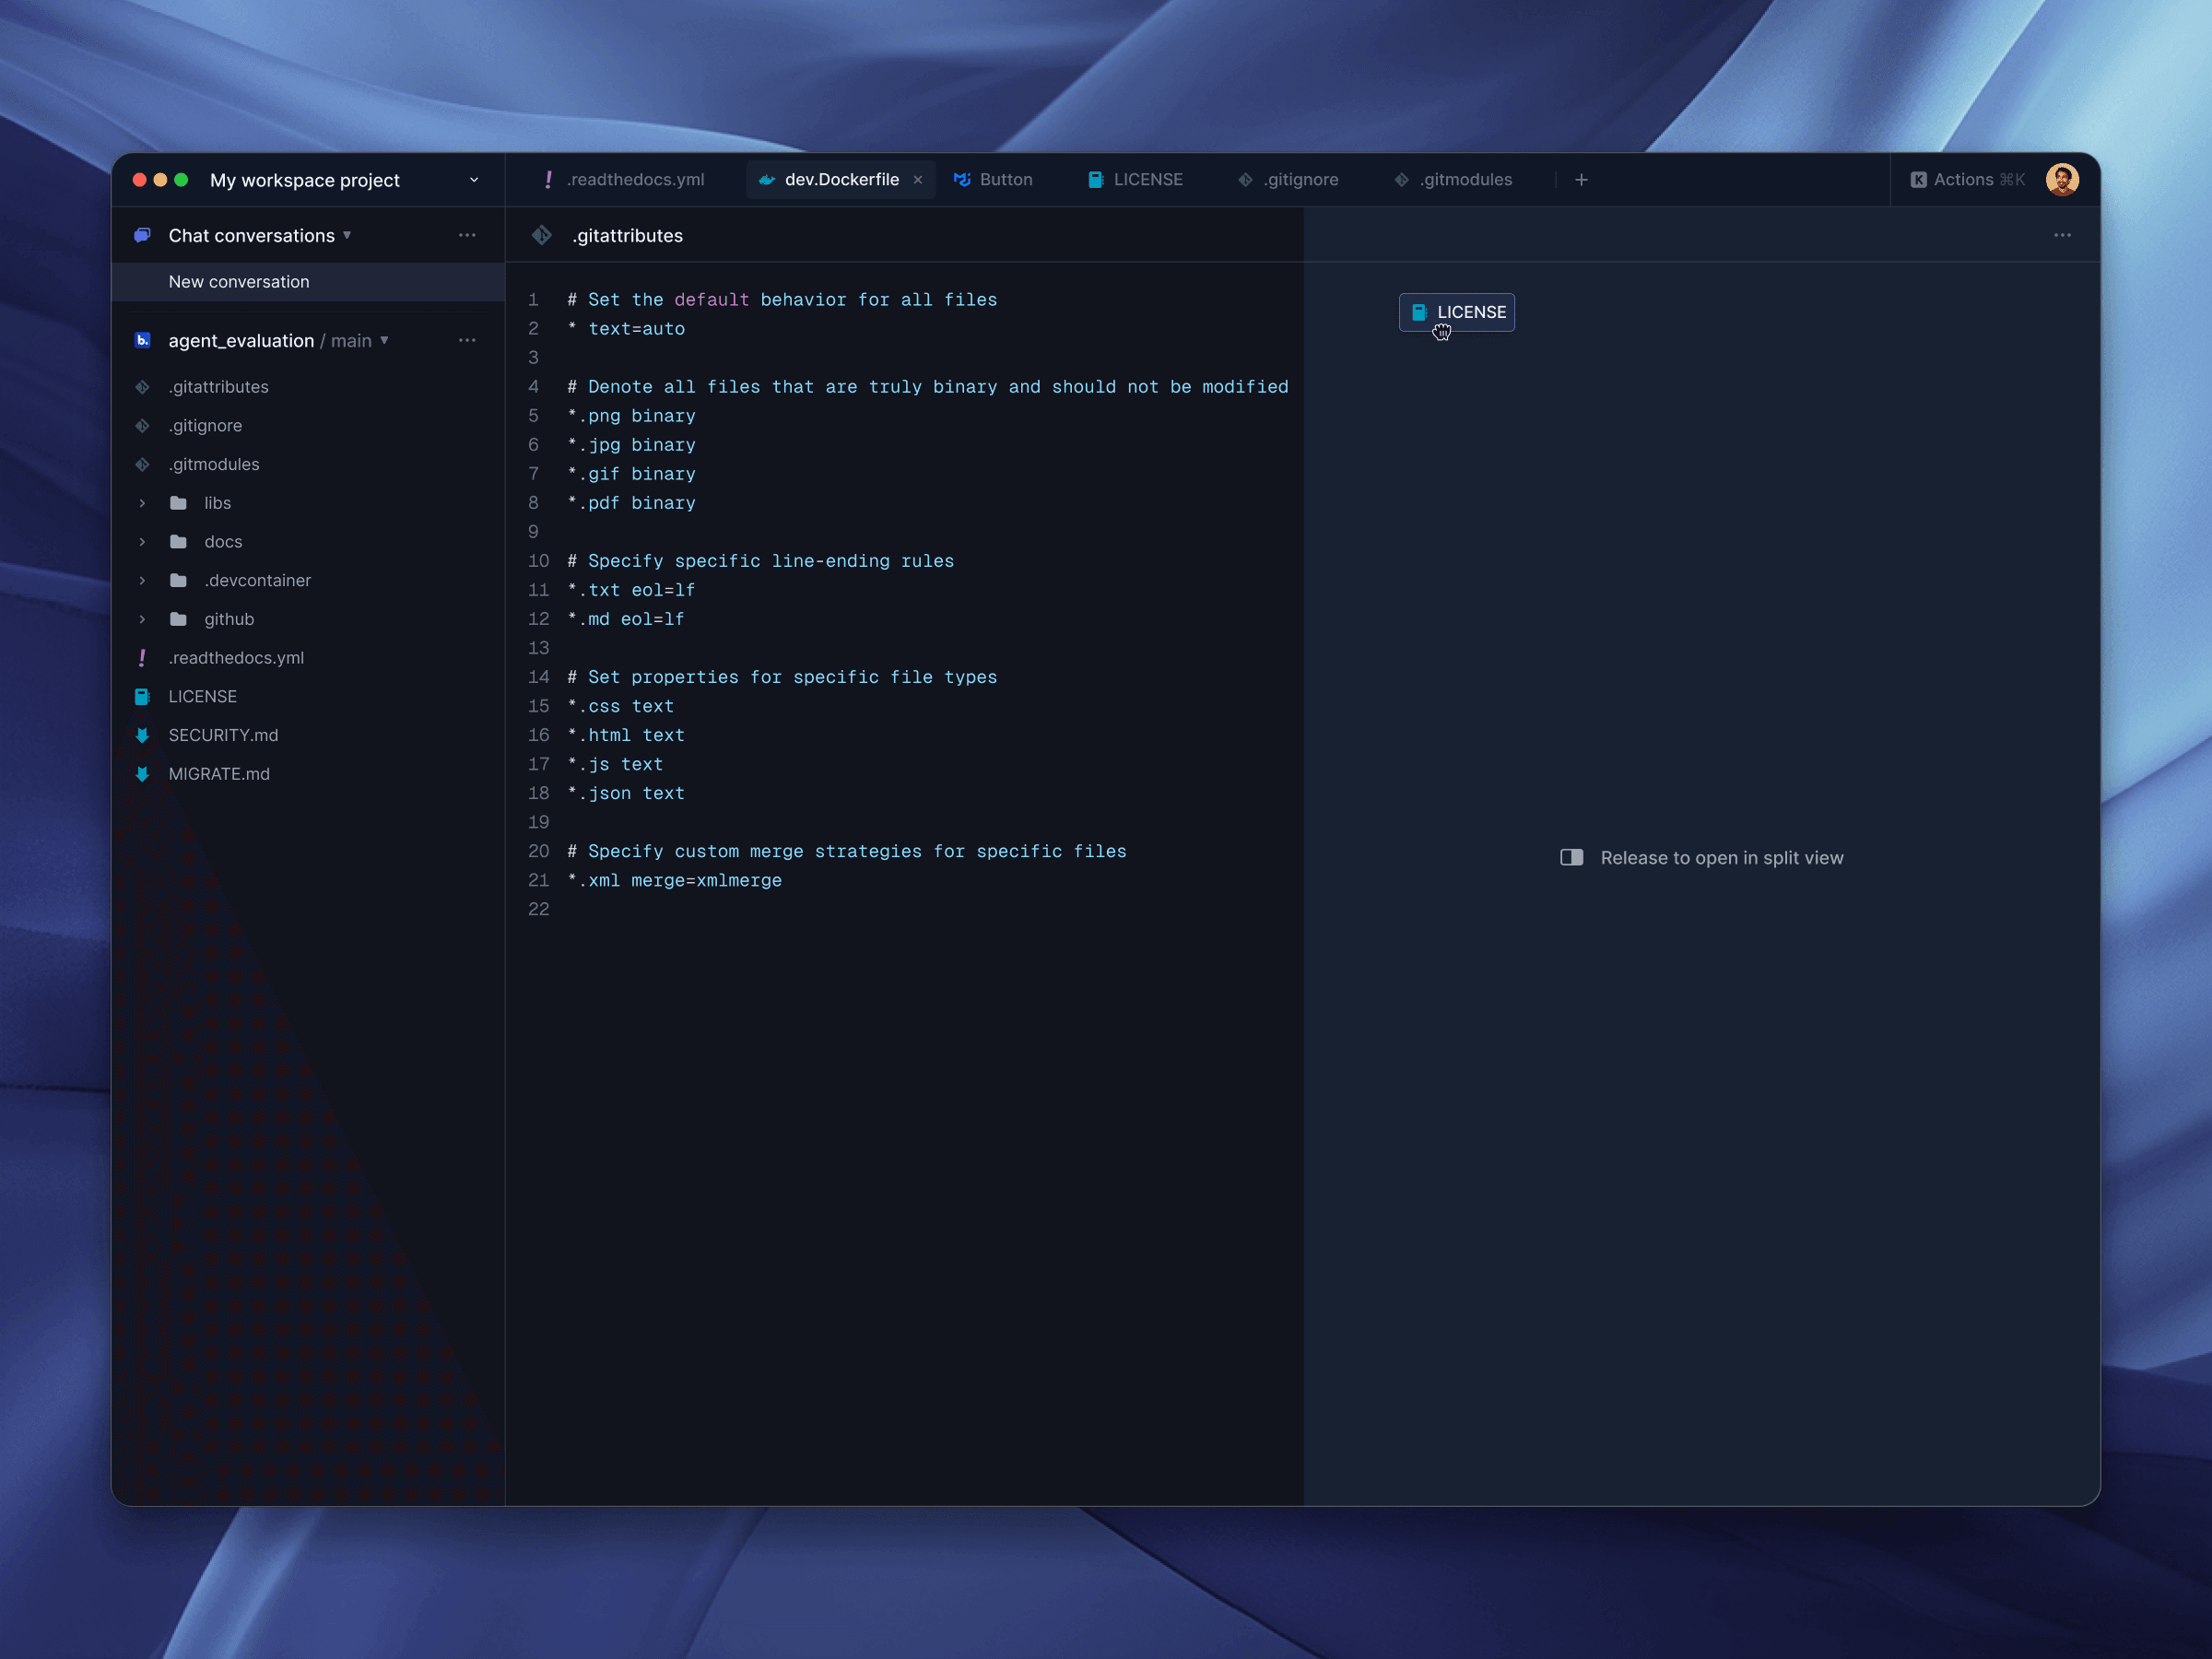2212x1659 pixels.
Task: Click the Chat conversations bubble icon
Action: [142, 235]
